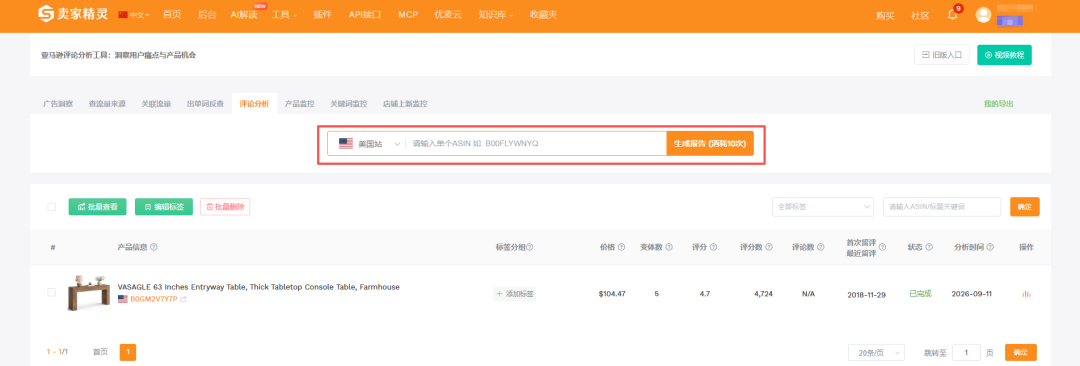
Task: Click help icon next to 评分 header
Action: 713,247
